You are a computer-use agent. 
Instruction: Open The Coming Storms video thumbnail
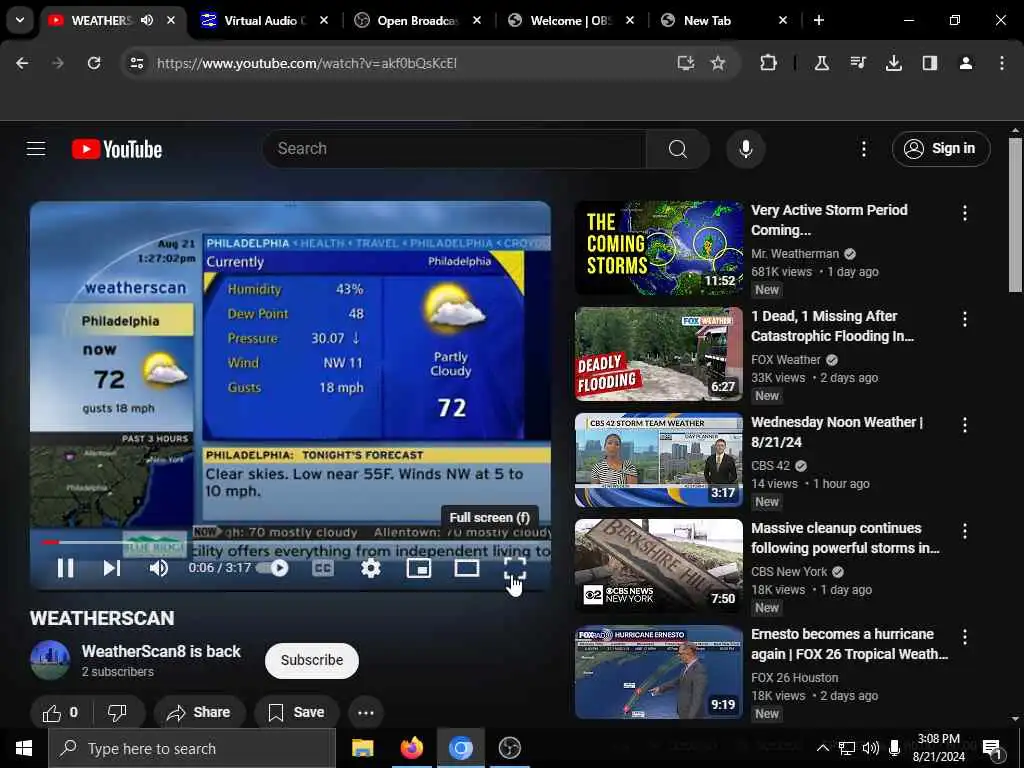pyautogui.click(x=659, y=248)
